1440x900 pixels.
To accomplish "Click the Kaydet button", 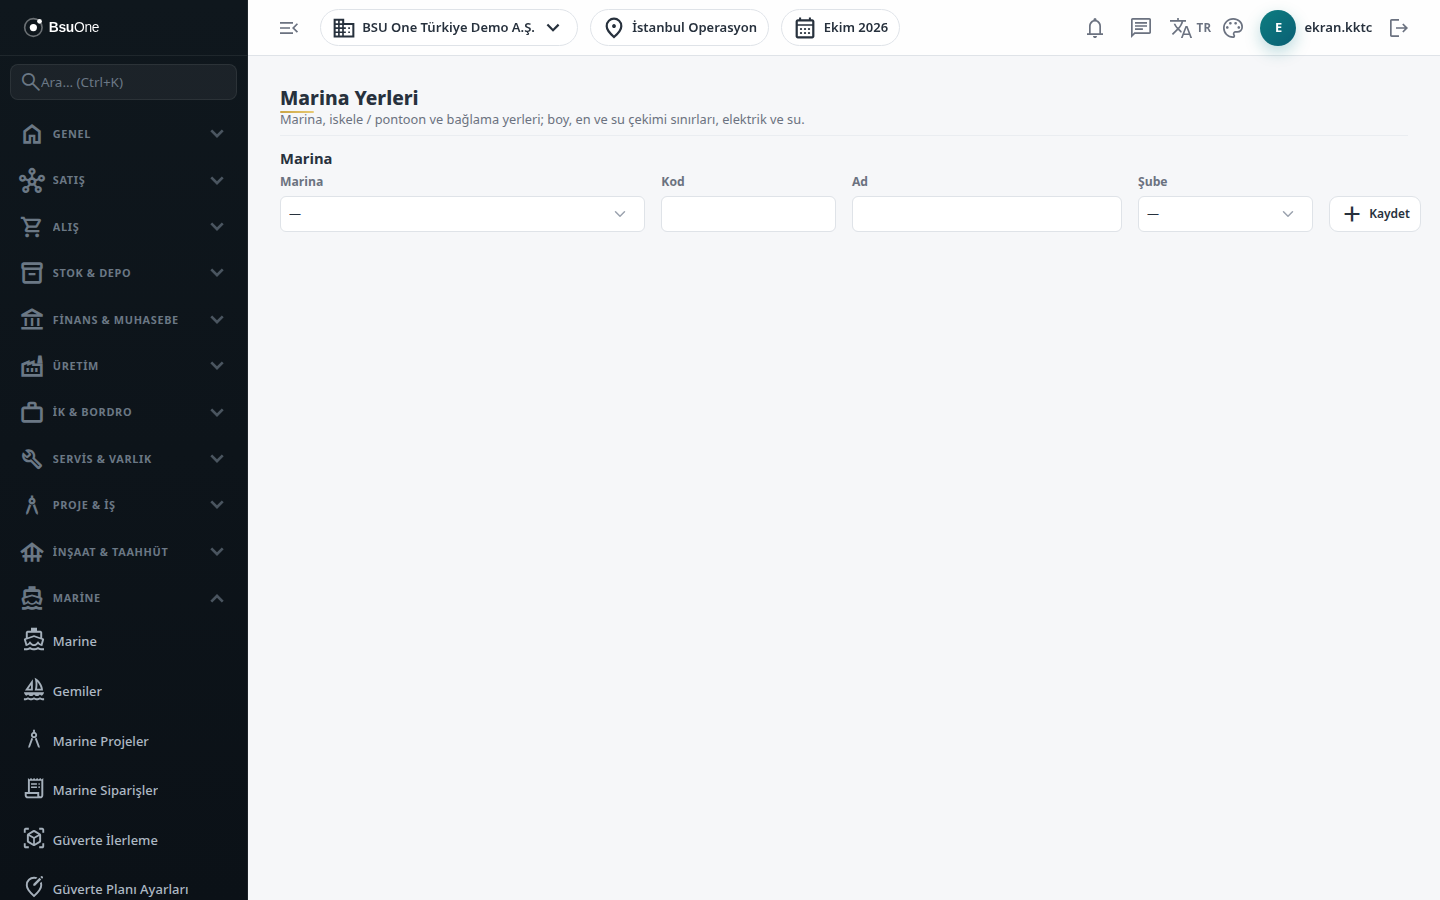I will pyautogui.click(x=1375, y=214).
